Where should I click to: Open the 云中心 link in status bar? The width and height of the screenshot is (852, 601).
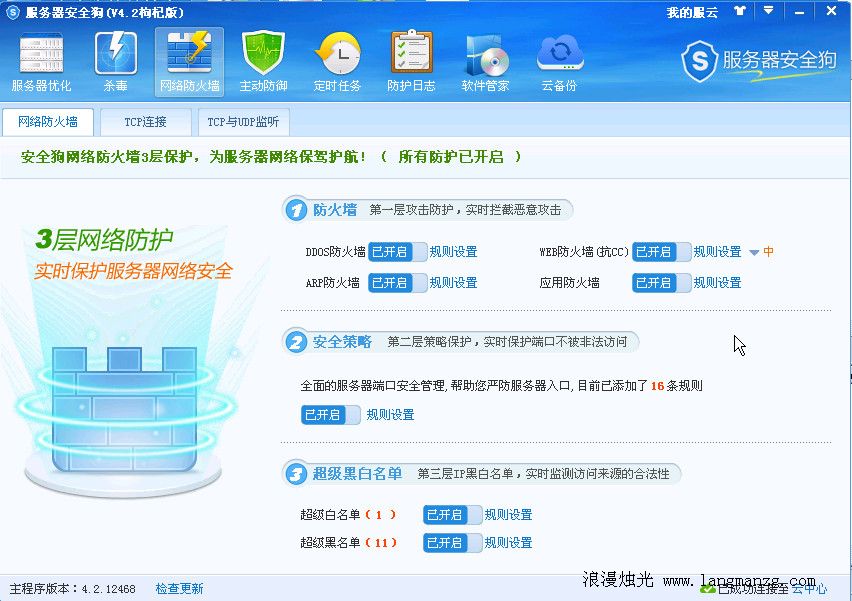(809, 589)
